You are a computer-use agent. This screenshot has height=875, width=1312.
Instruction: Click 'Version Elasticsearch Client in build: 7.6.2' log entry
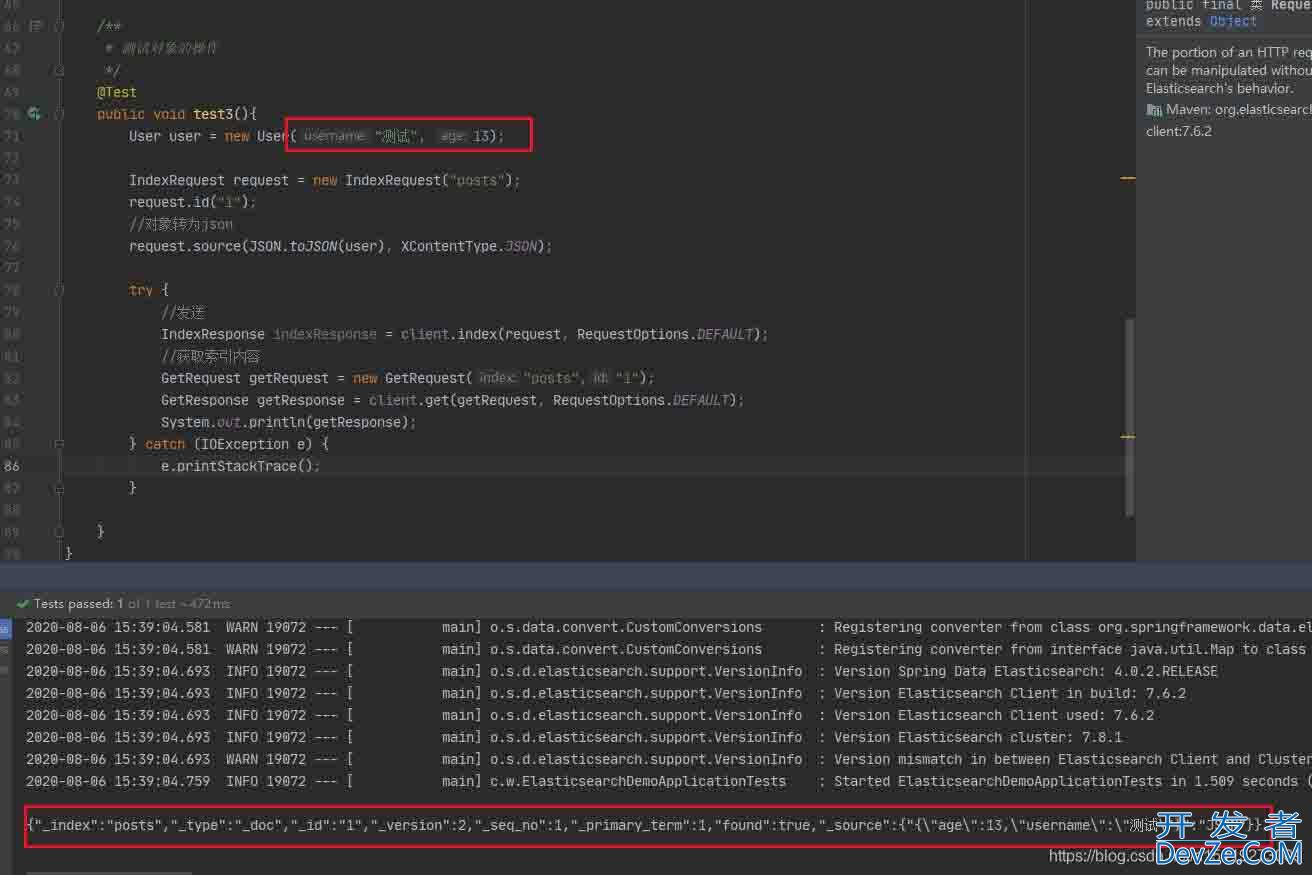(1010, 693)
